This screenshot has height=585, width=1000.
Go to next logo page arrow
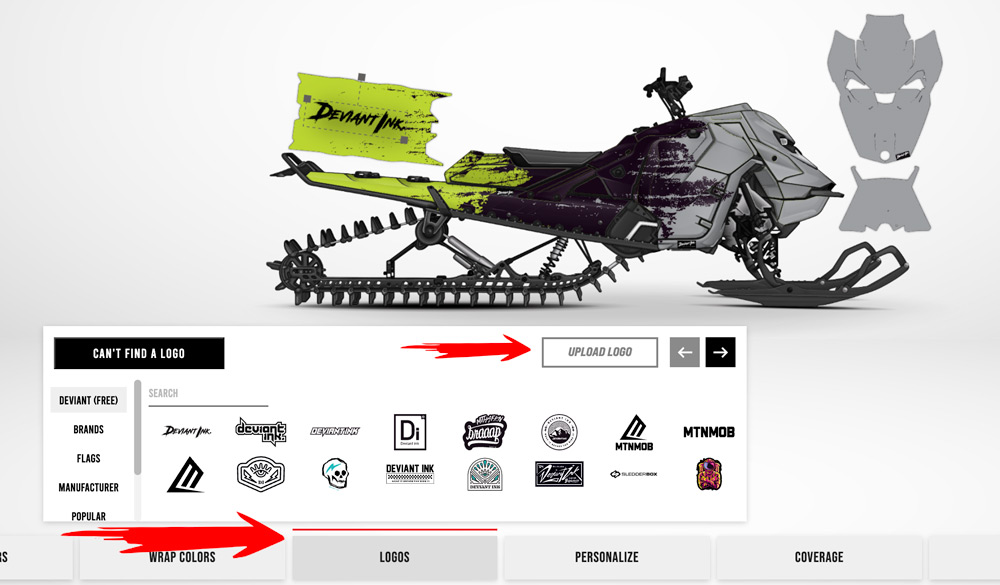720,352
